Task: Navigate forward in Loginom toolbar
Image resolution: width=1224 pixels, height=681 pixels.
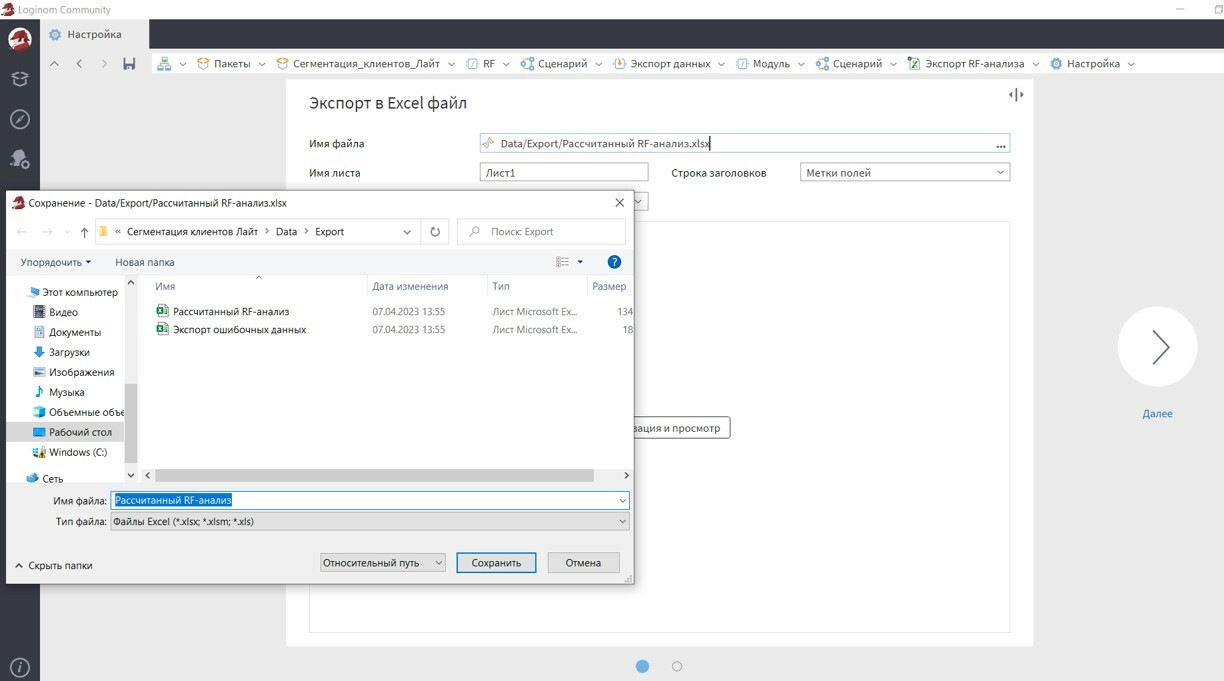Action: [104, 63]
